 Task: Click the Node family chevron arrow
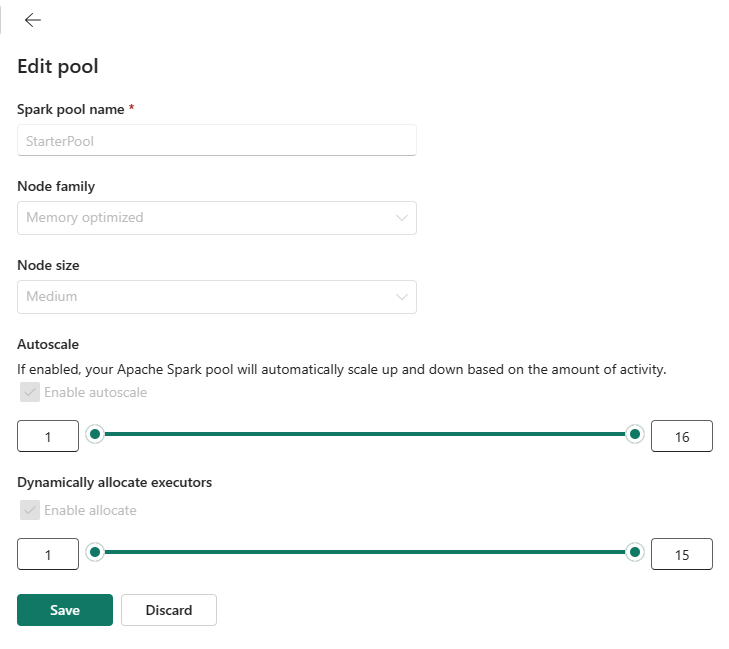pyautogui.click(x=402, y=218)
